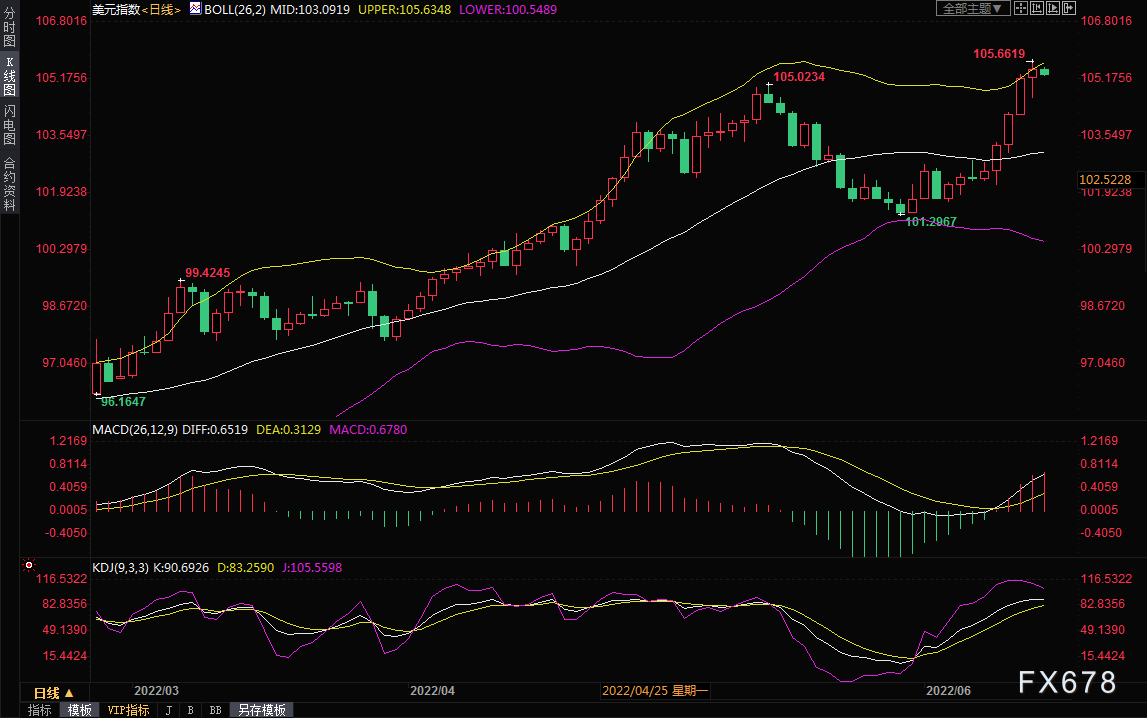Click the play-forward chart icon
The width and height of the screenshot is (1147, 718).
1053,8
